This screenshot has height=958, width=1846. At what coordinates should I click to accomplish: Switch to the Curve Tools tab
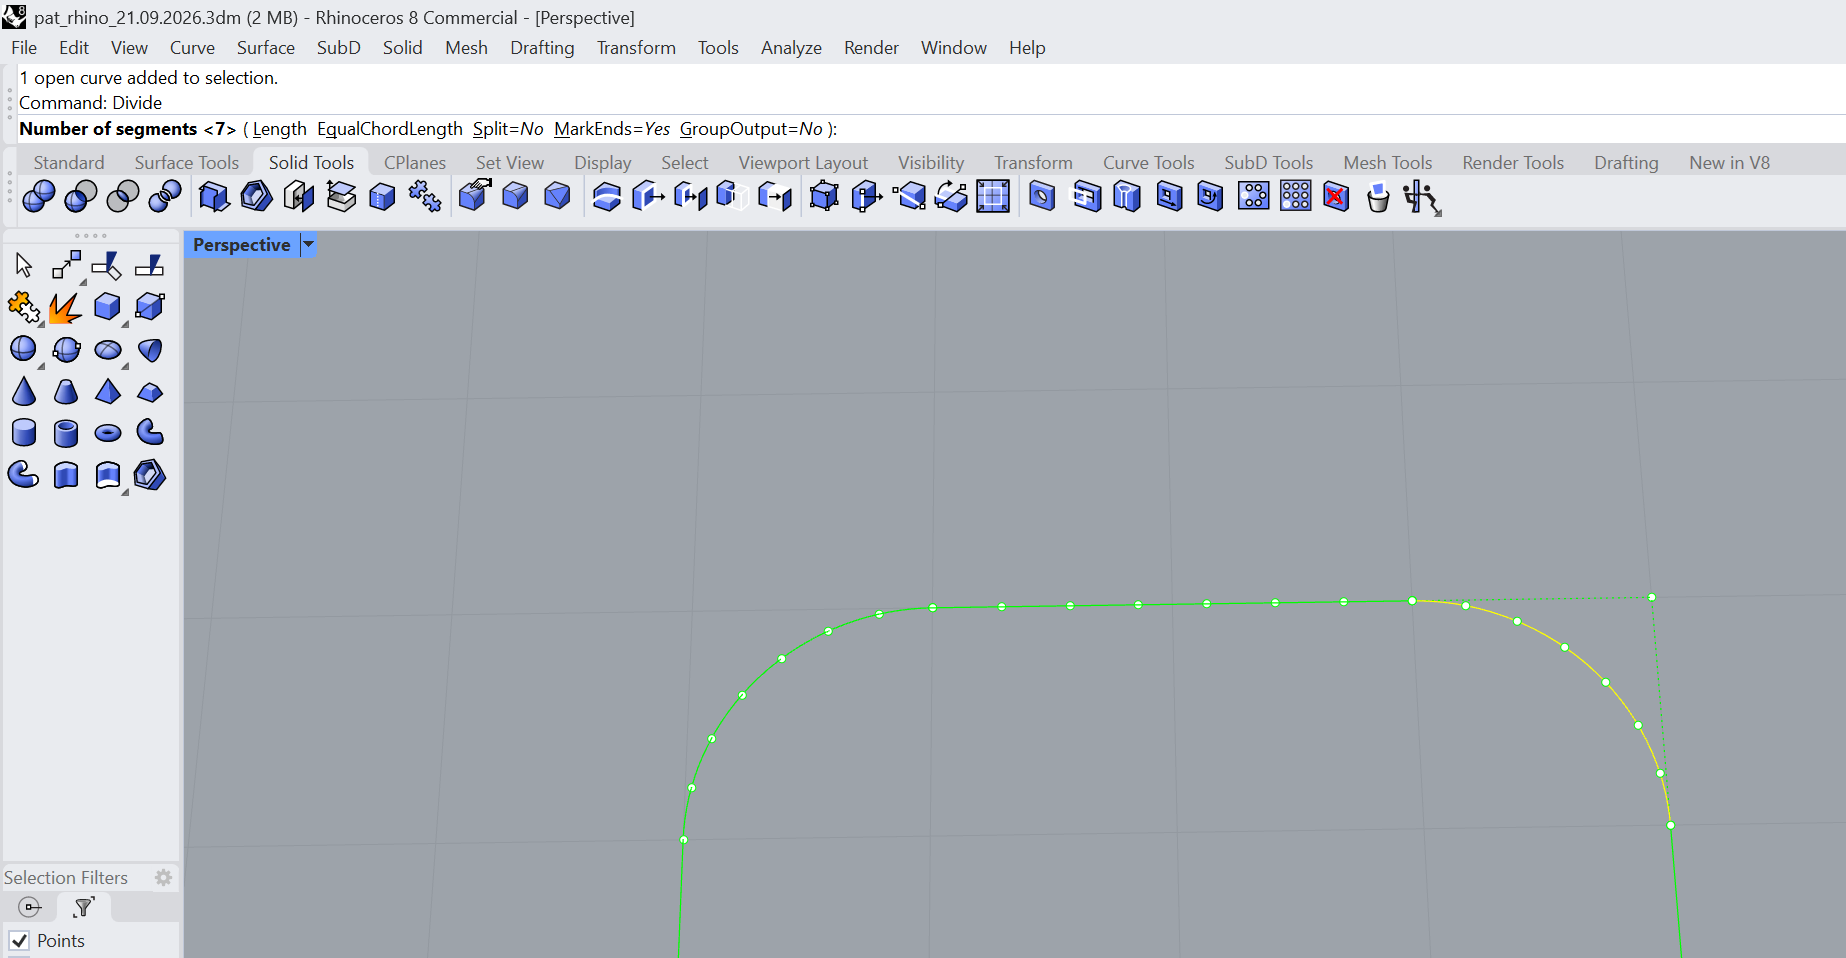[x=1149, y=162]
